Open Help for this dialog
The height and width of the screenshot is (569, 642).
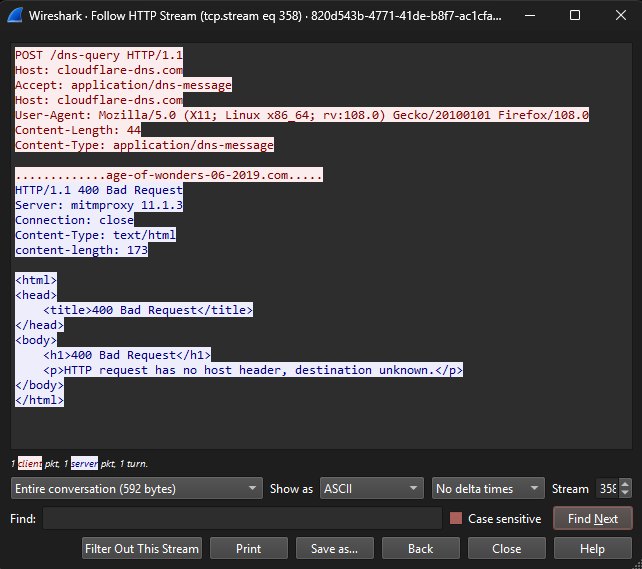pyautogui.click(x=592, y=549)
